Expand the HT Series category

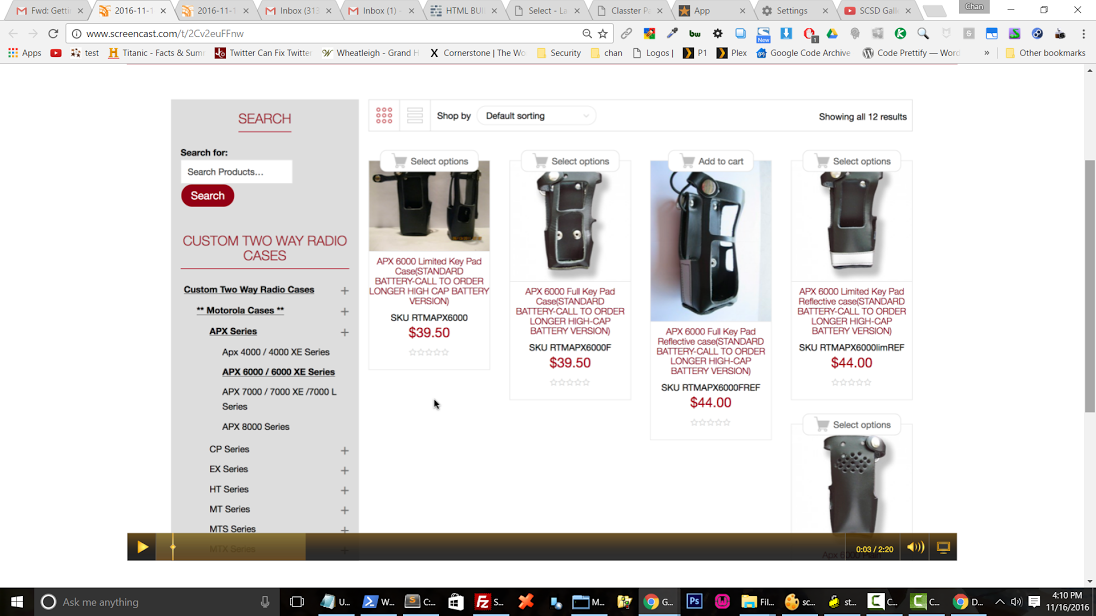click(344, 490)
